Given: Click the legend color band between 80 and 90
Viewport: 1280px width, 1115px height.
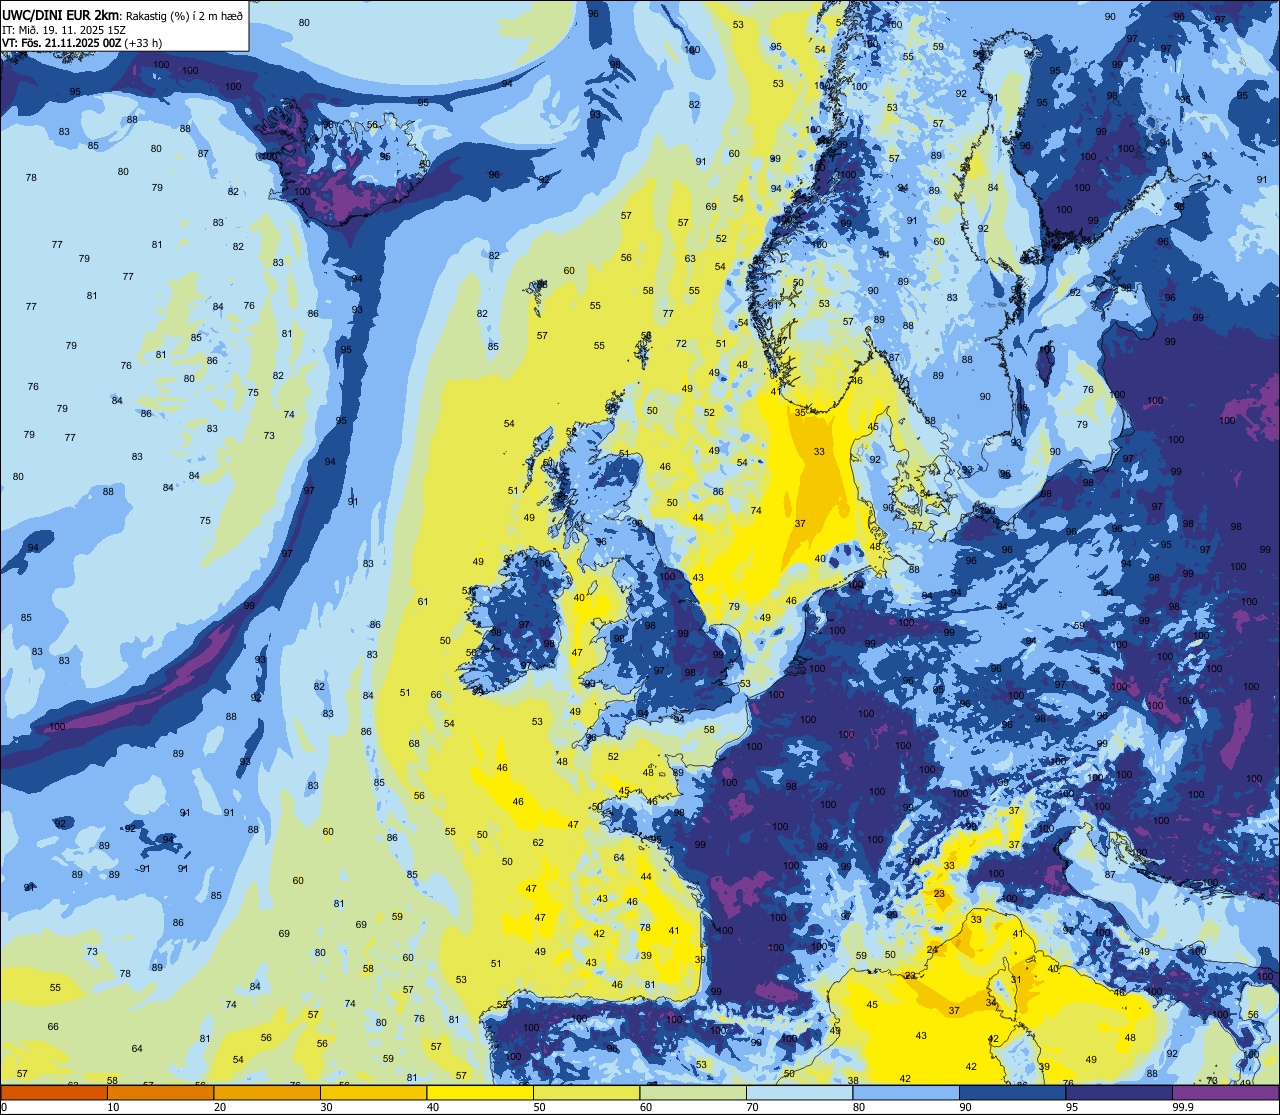Looking at the screenshot, I should coord(906,1092).
